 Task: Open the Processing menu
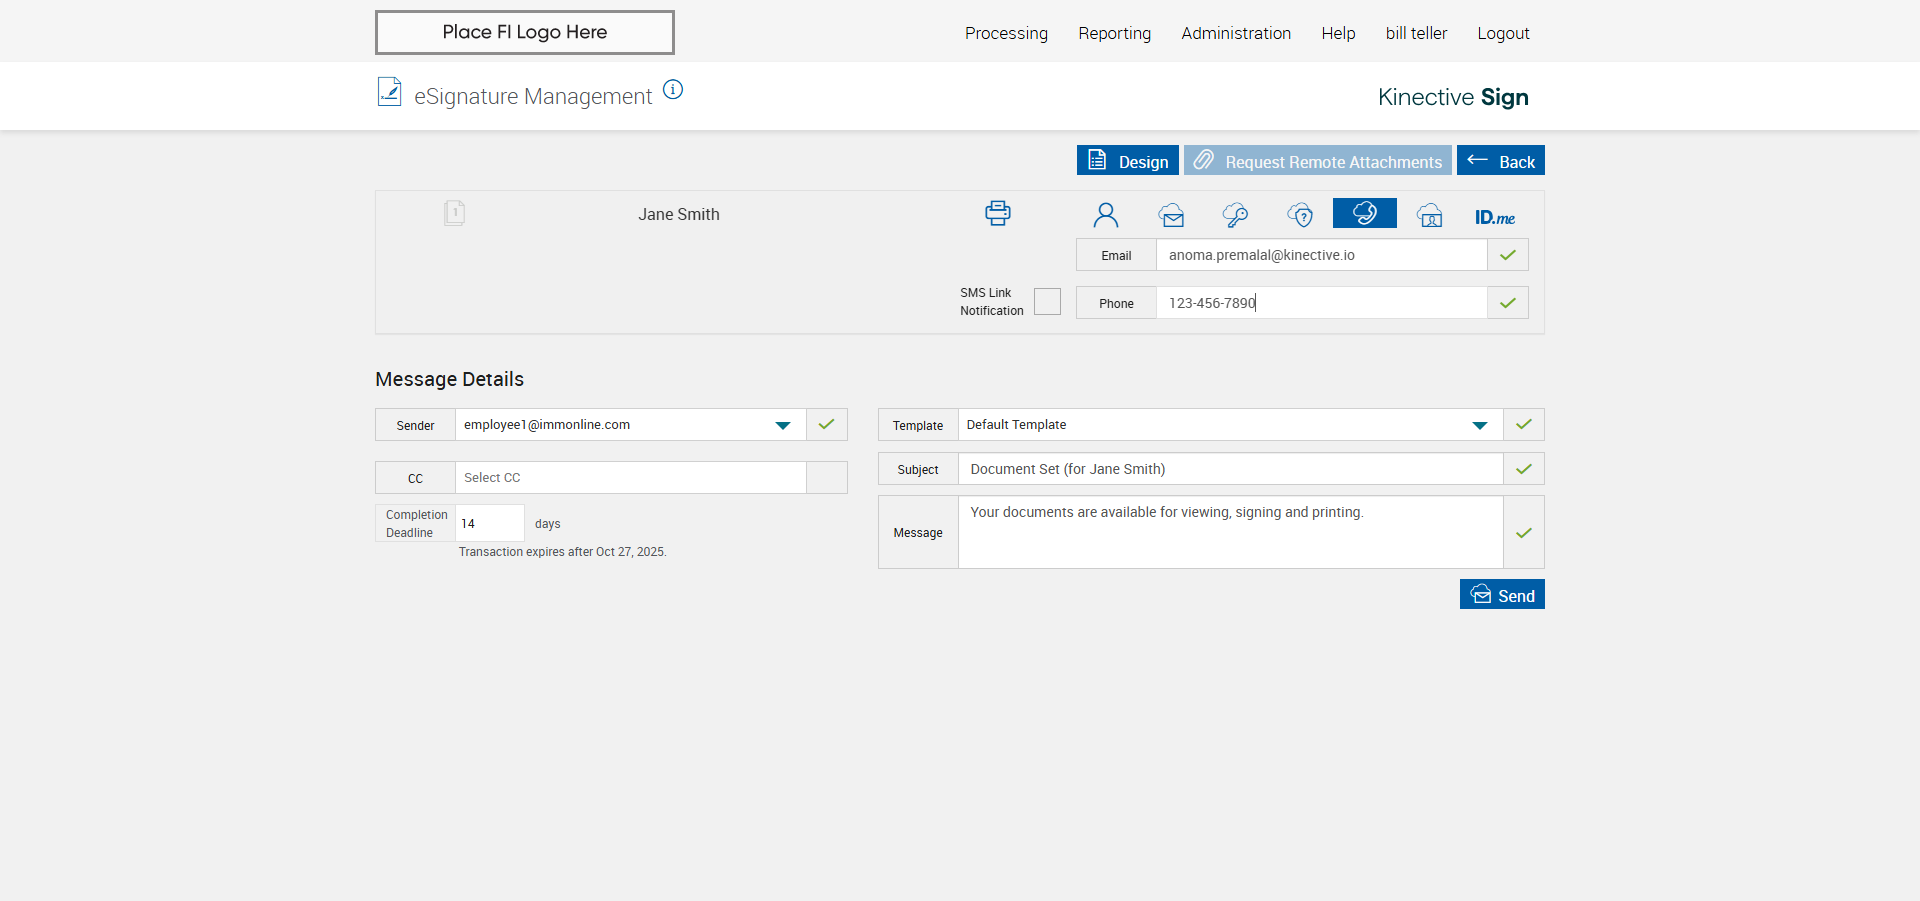(1006, 33)
